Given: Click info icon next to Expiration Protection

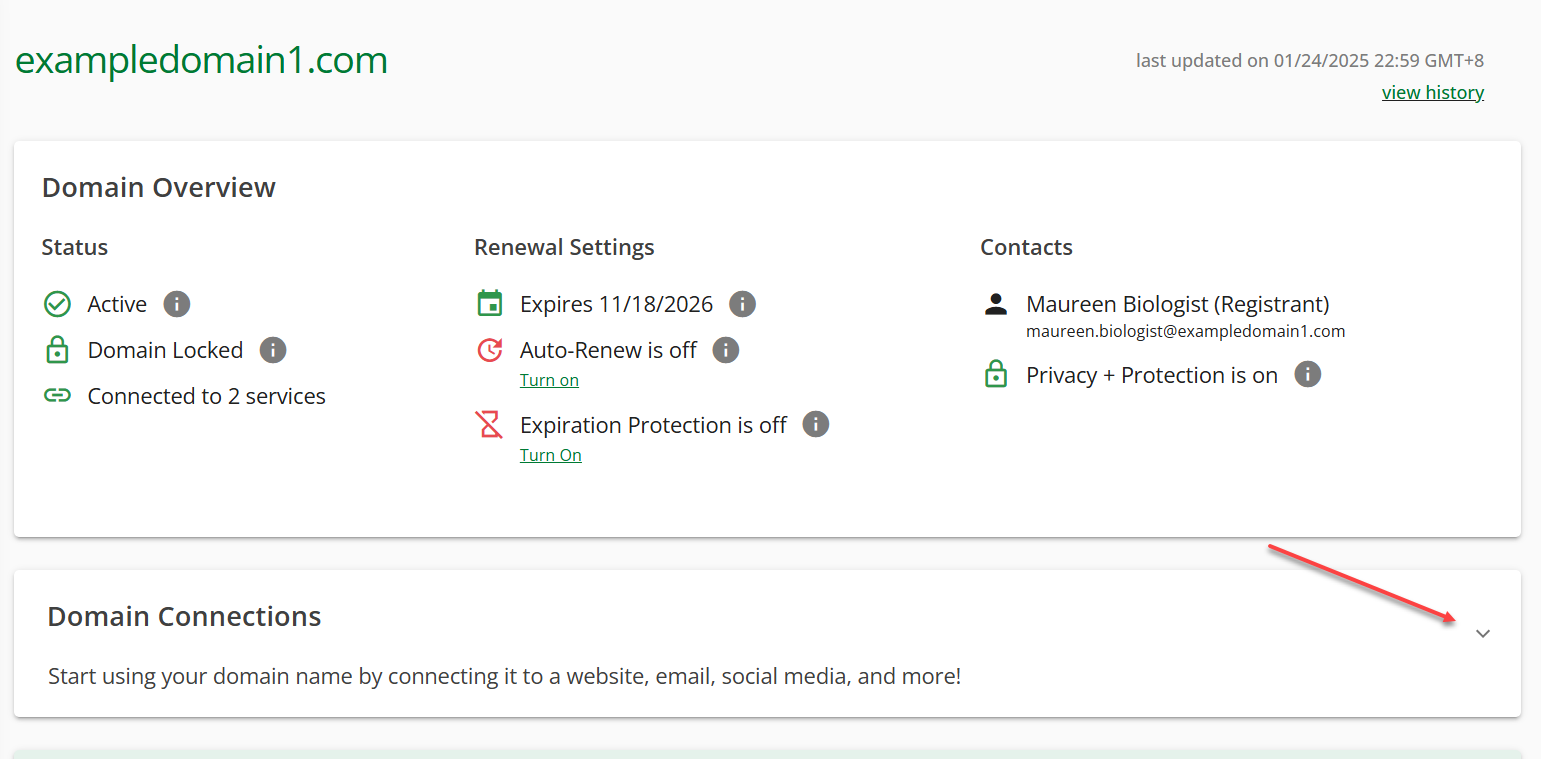Looking at the screenshot, I should coord(816,425).
